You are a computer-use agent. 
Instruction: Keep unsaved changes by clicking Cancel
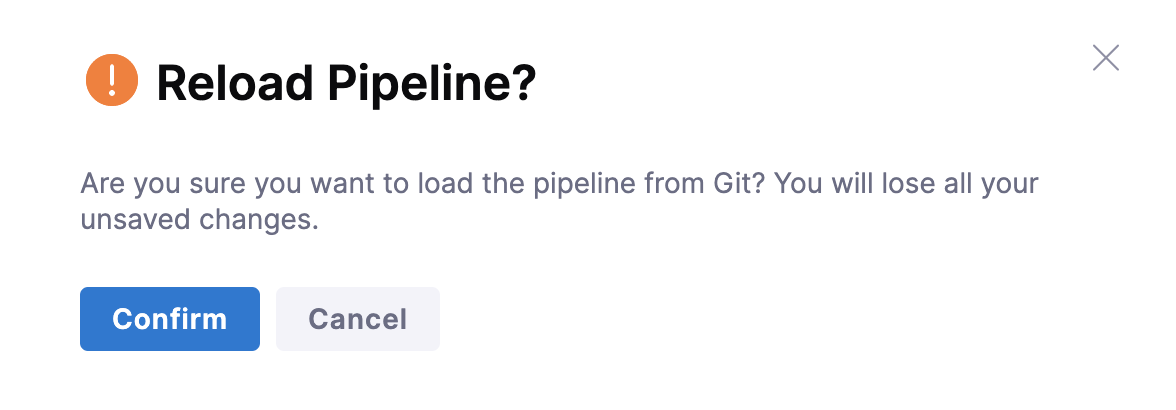pyautogui.click(x=357, y=319)
